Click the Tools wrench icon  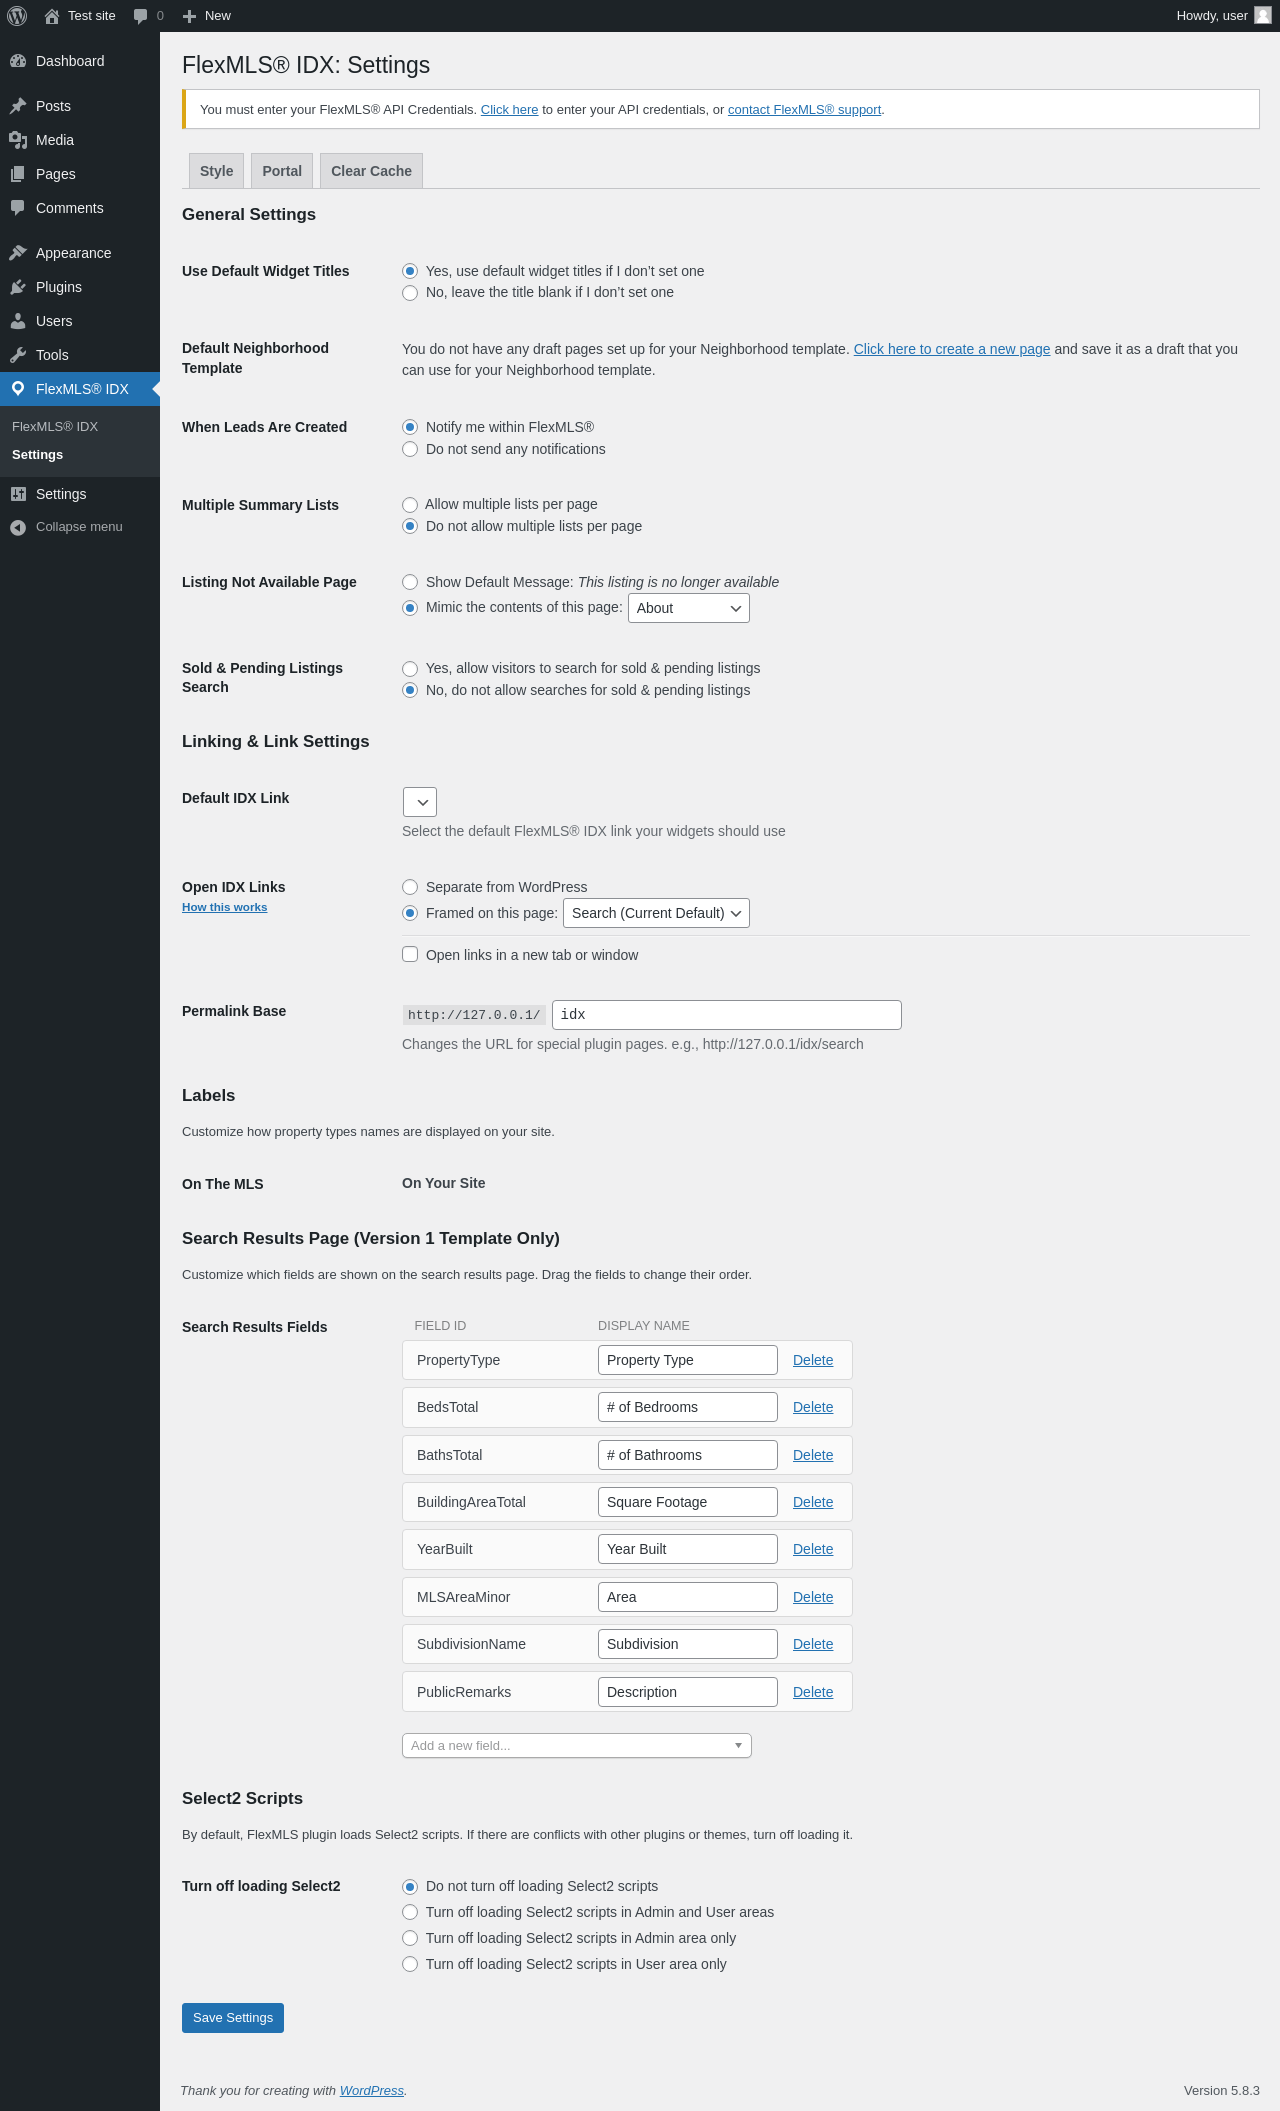pos(18,355)
